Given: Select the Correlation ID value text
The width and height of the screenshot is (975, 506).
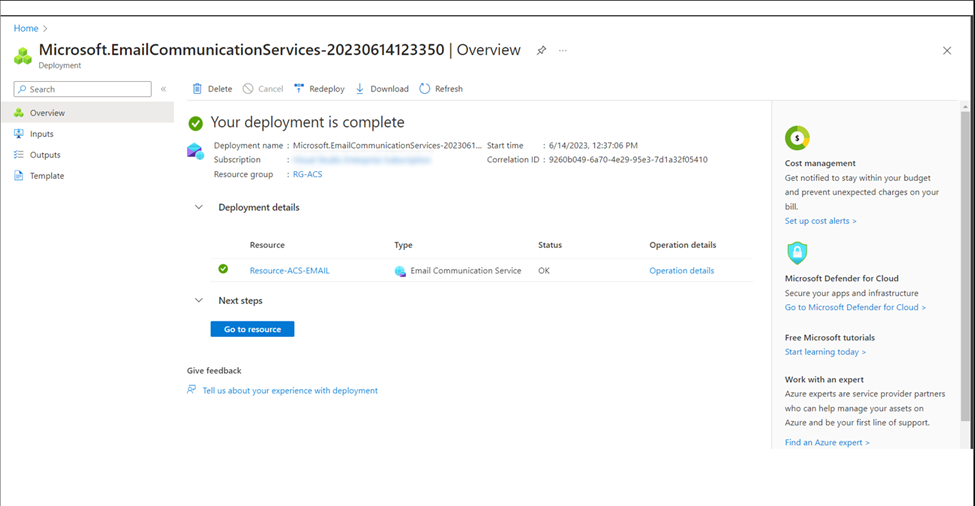Looking at the screenshot, I should pos(628,160).
